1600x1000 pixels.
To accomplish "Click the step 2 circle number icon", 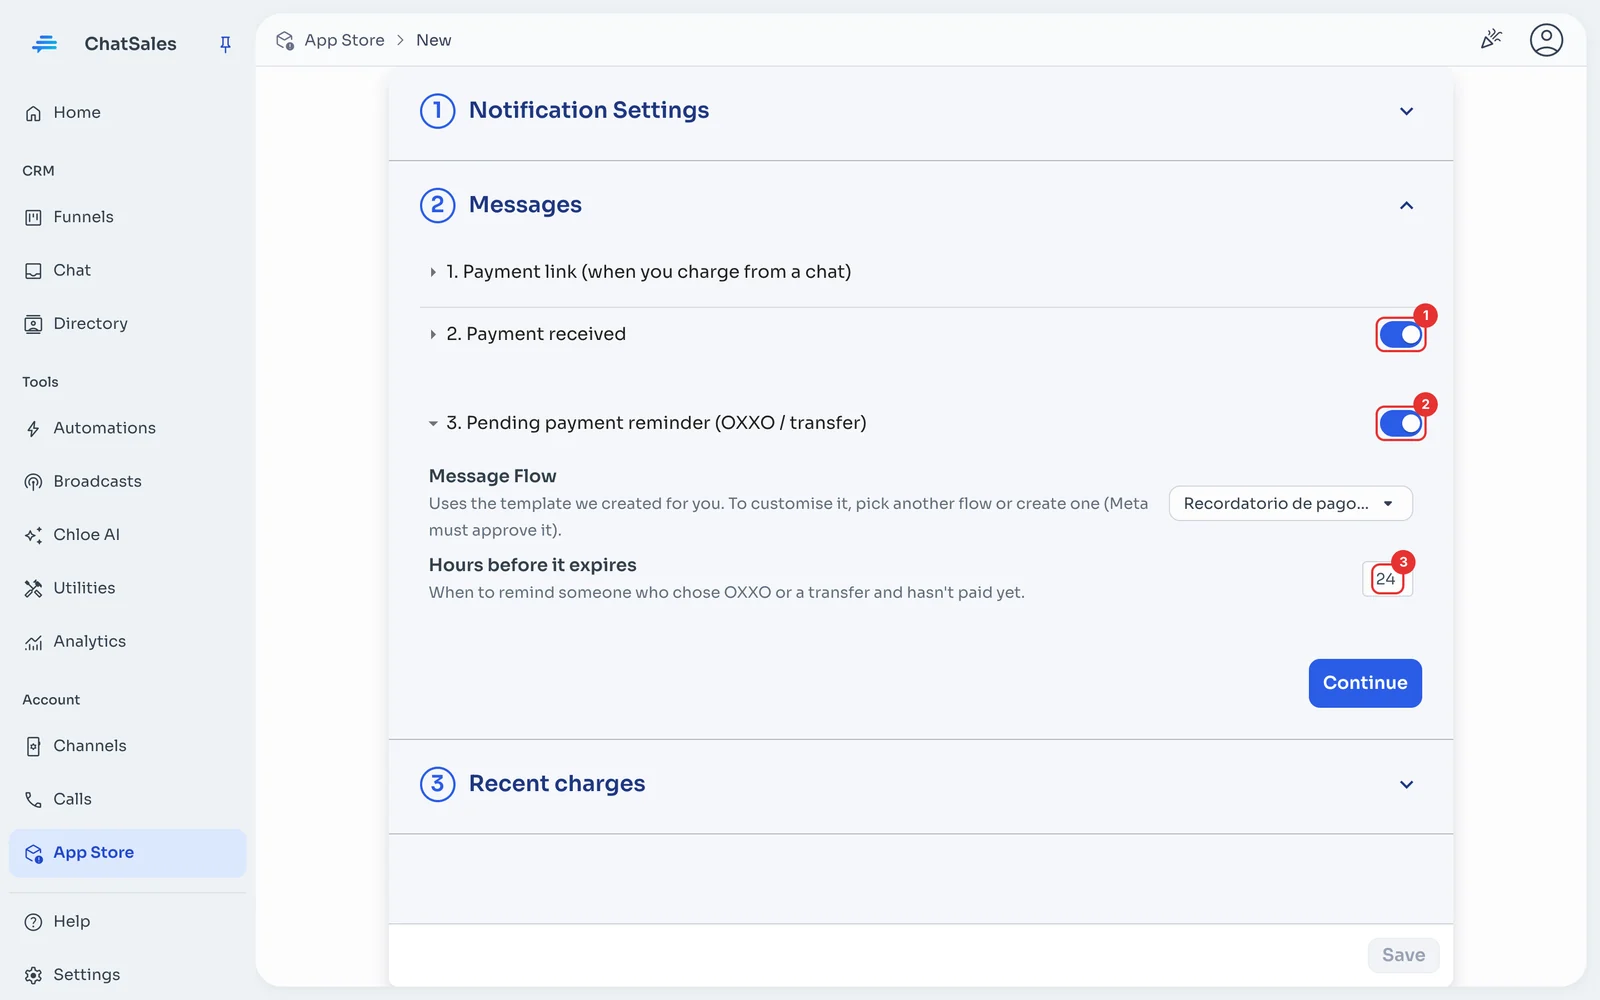I will point(437,205).
